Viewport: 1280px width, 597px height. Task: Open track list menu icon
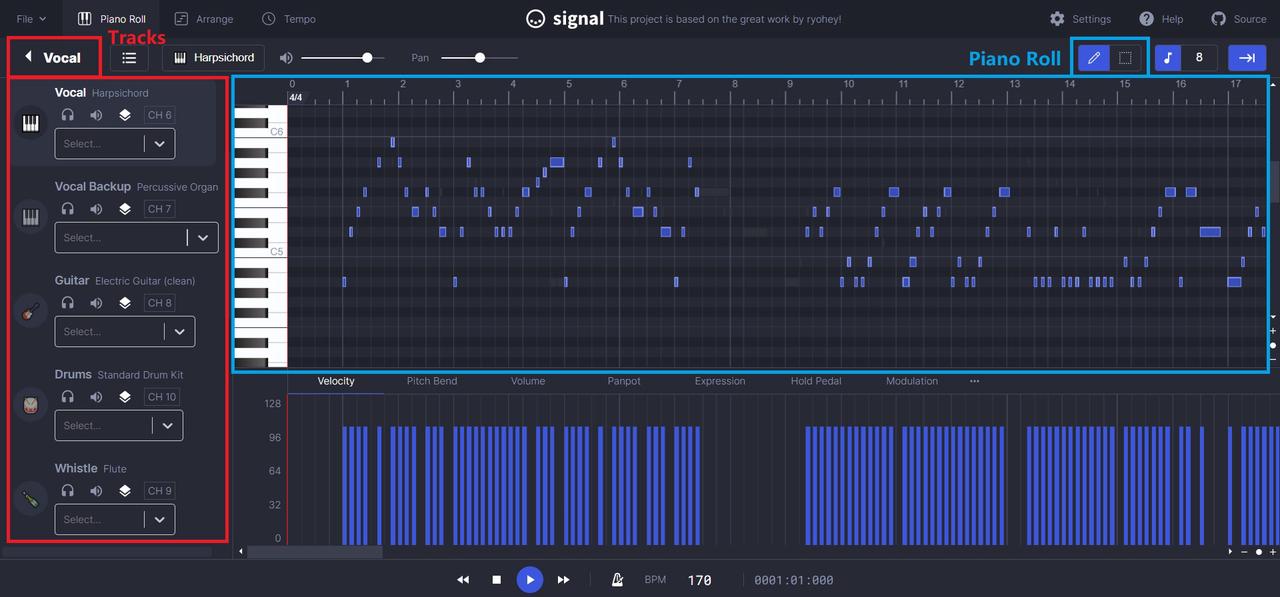(129, 58)
